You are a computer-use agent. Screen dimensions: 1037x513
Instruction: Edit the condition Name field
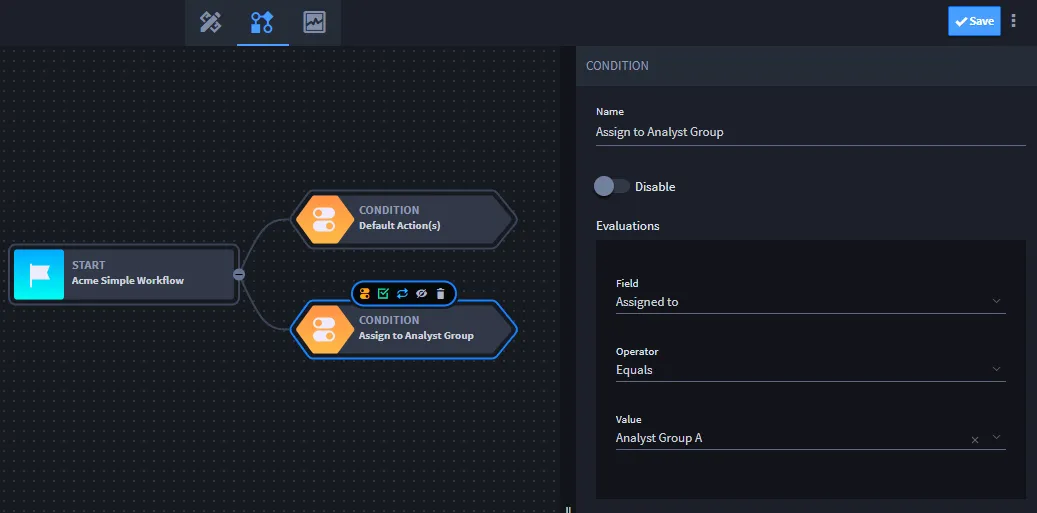pos(811,132)
